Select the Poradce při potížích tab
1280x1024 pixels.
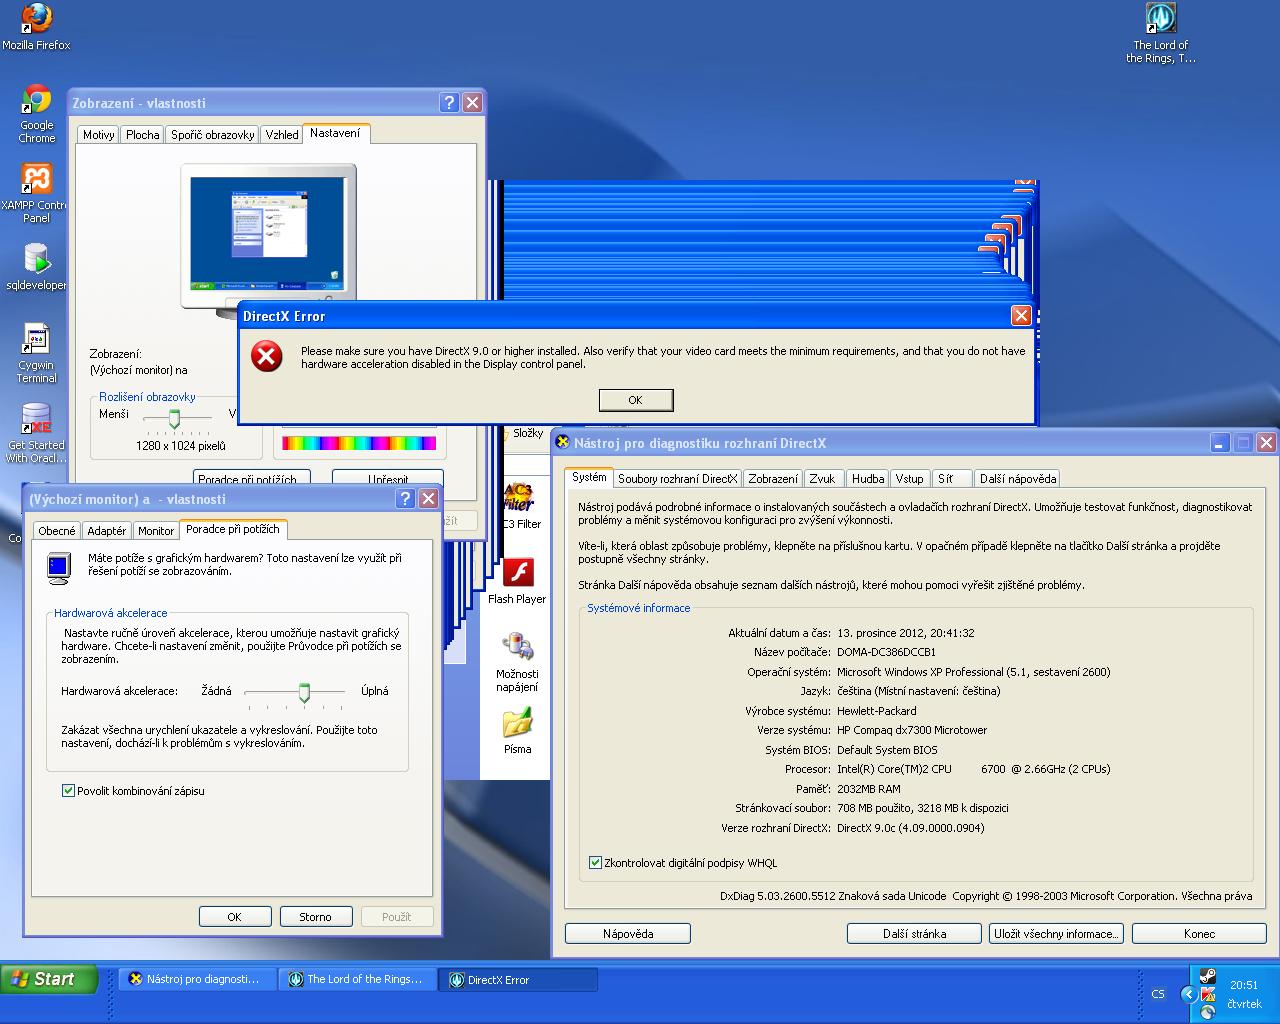233,529
